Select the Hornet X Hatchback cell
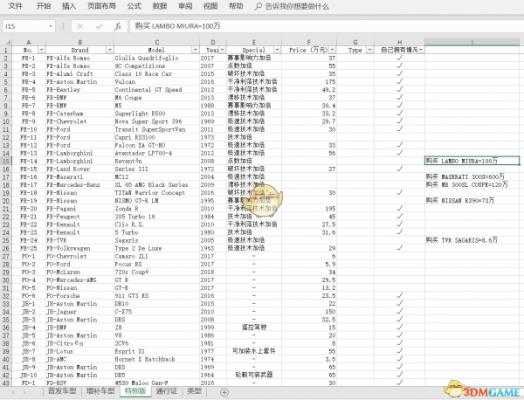The height and width of the screenshot is (400, 524). [157, 359]
